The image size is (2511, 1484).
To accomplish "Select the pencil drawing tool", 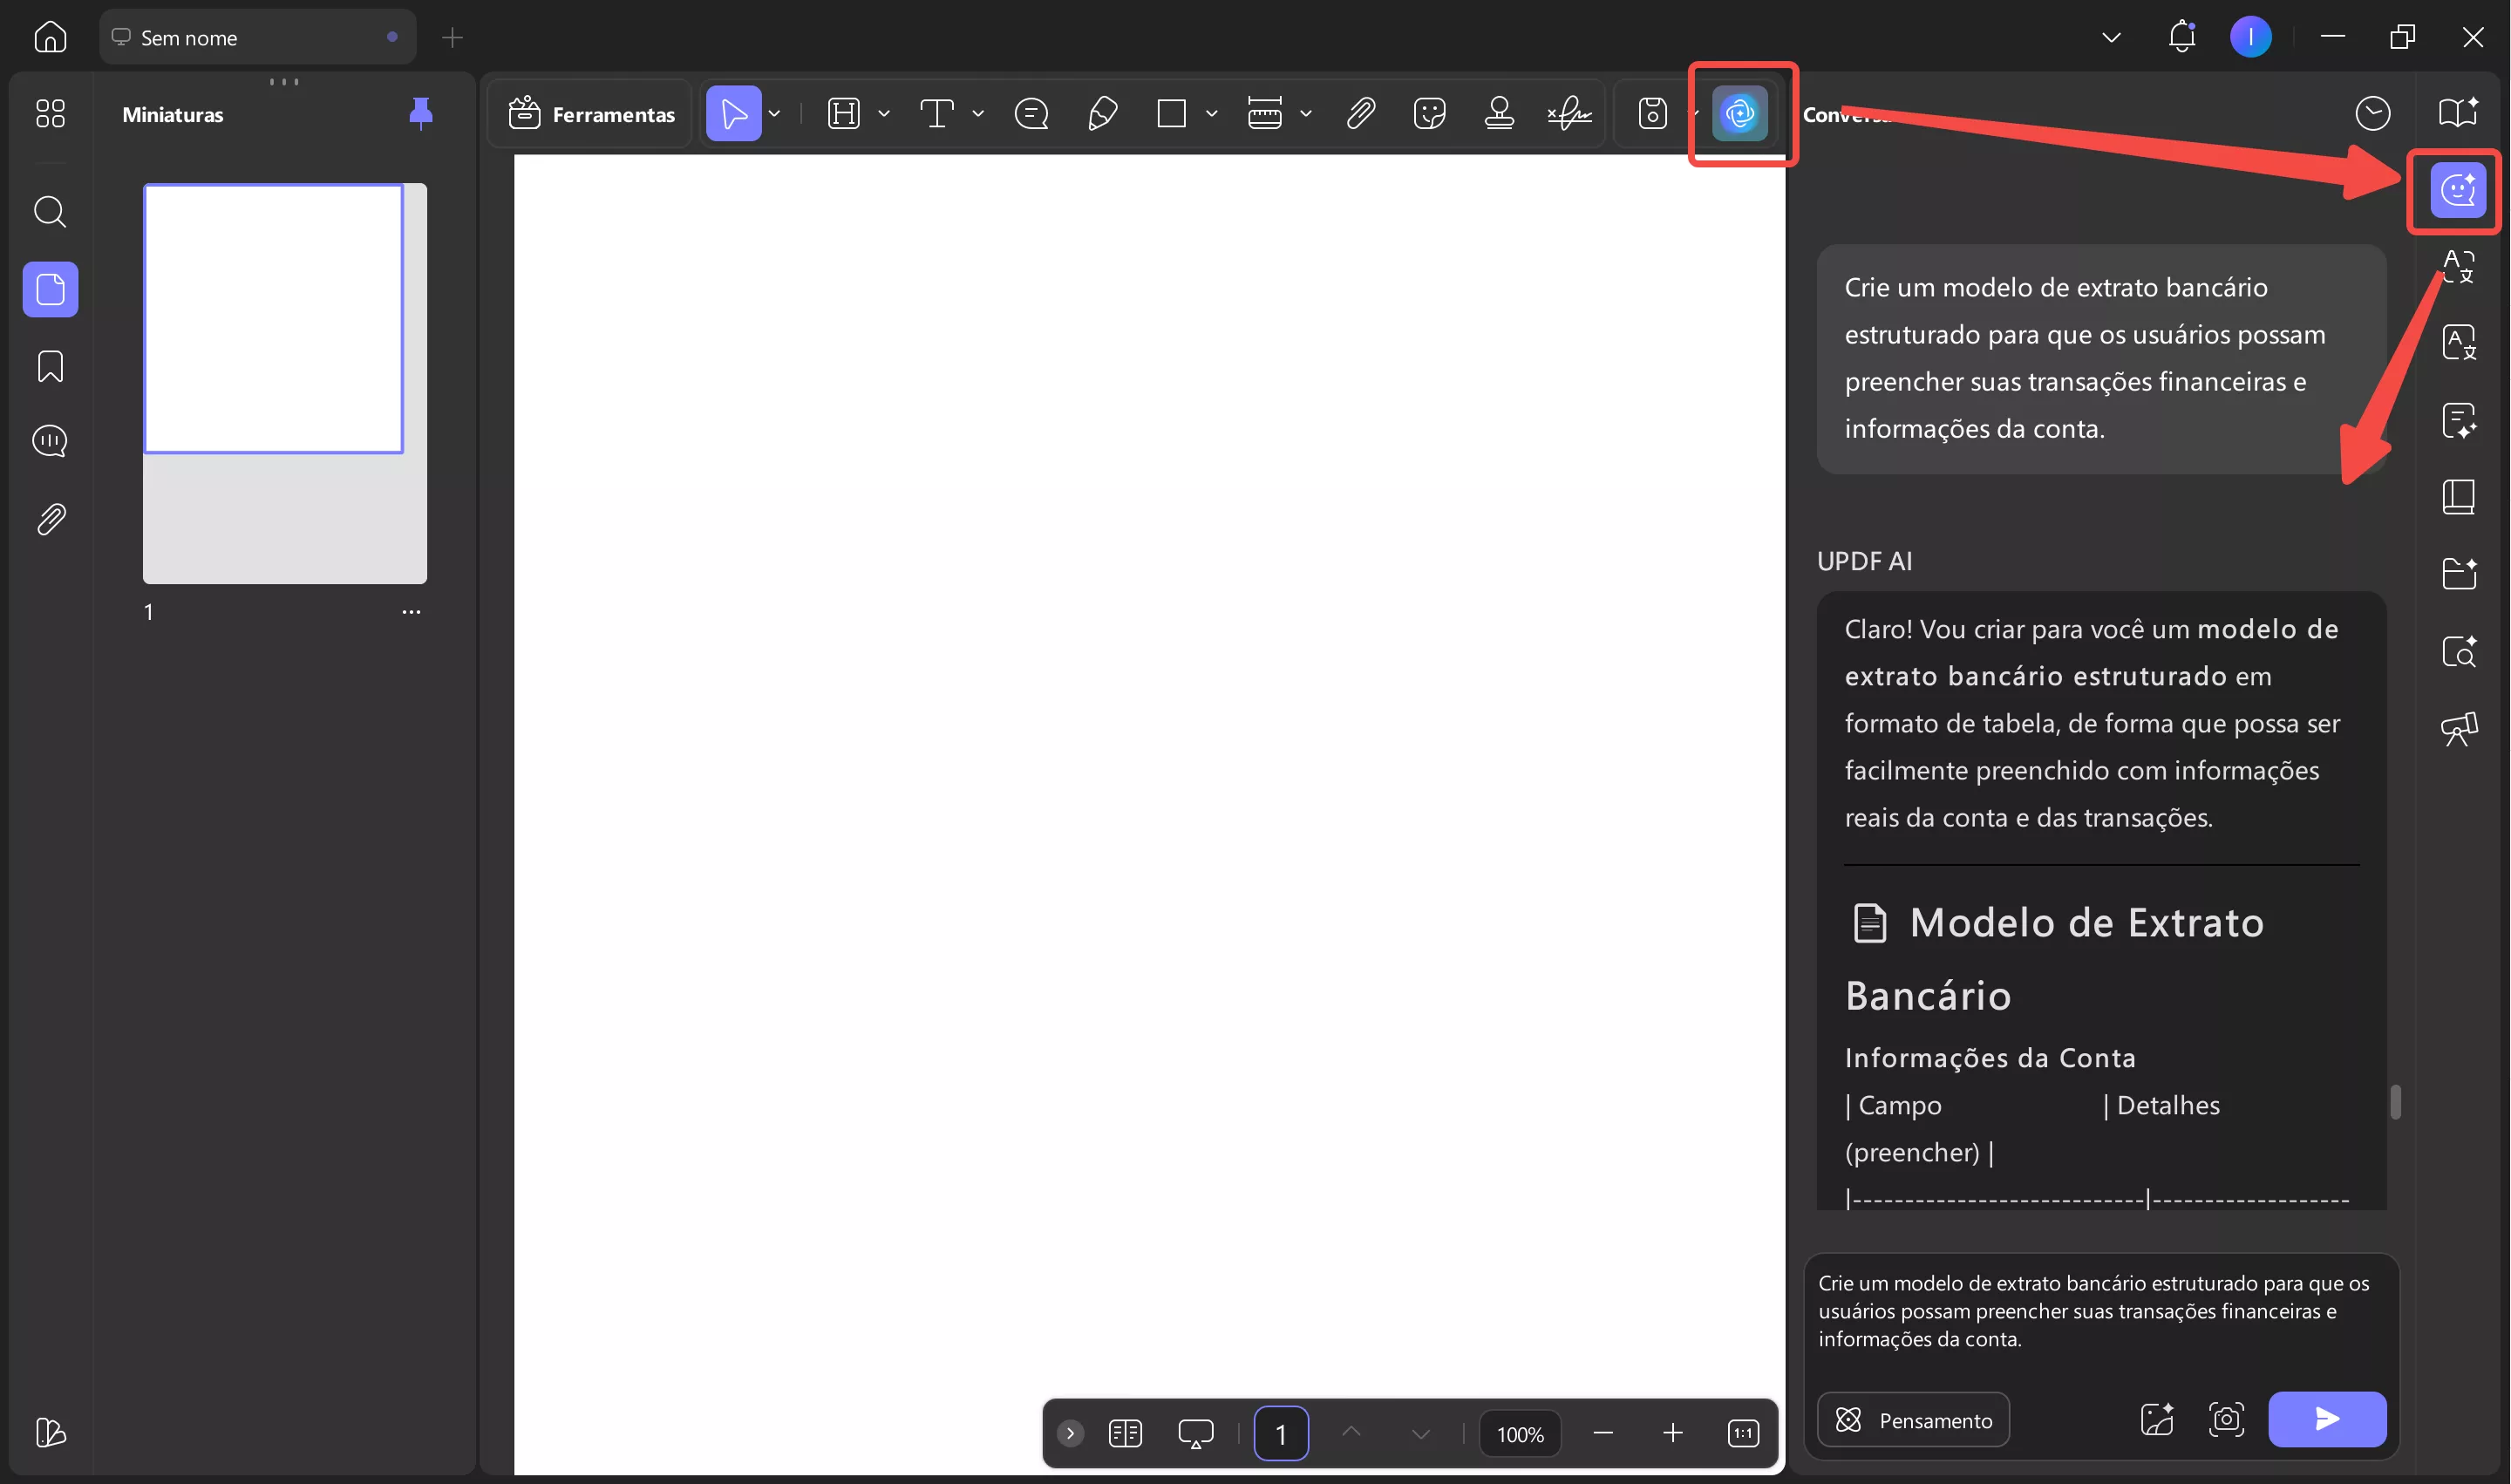I will [1102, 114].
